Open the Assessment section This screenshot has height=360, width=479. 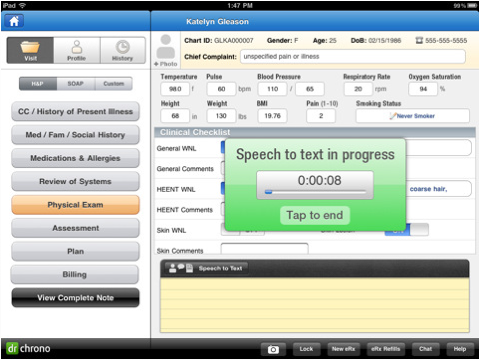point(75,228)
